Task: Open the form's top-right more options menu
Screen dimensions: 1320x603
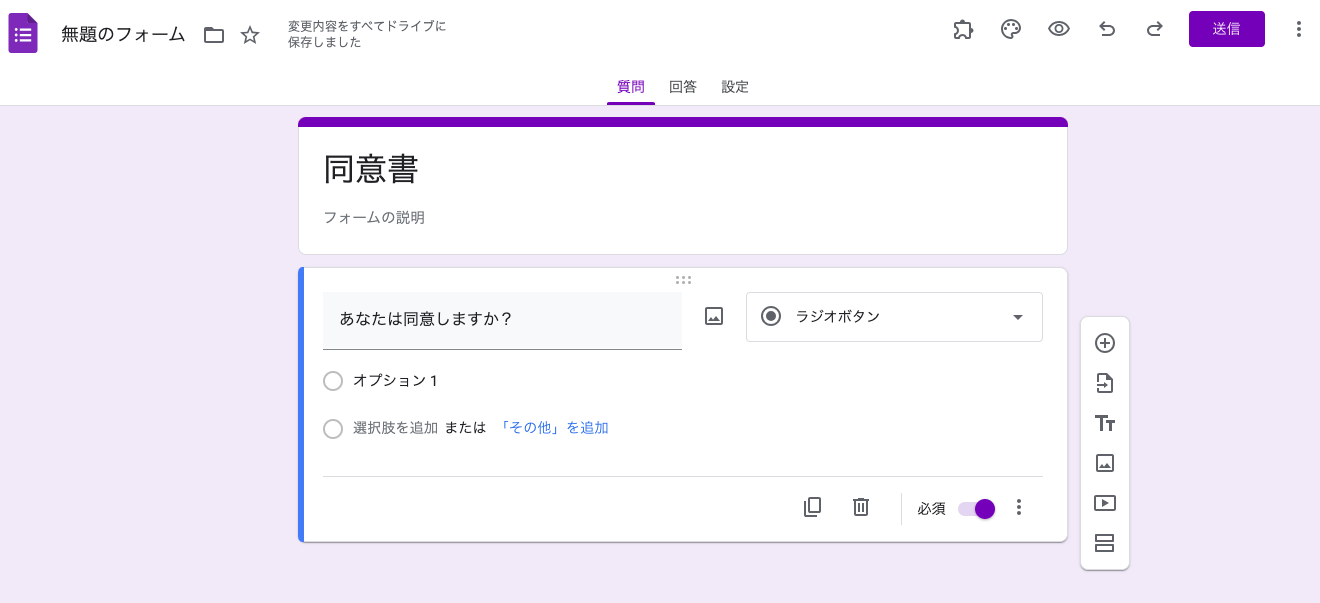Action: tap(1299, 29)
